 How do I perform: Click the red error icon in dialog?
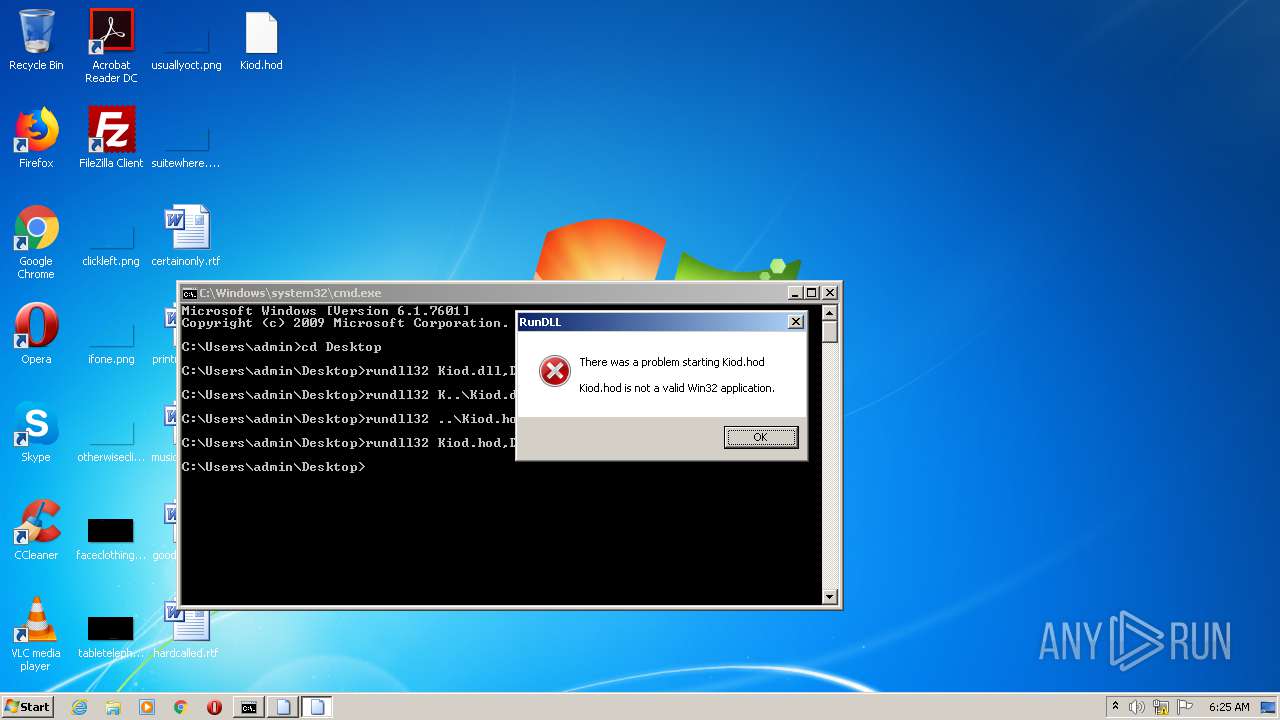click(x=554, y=372)
